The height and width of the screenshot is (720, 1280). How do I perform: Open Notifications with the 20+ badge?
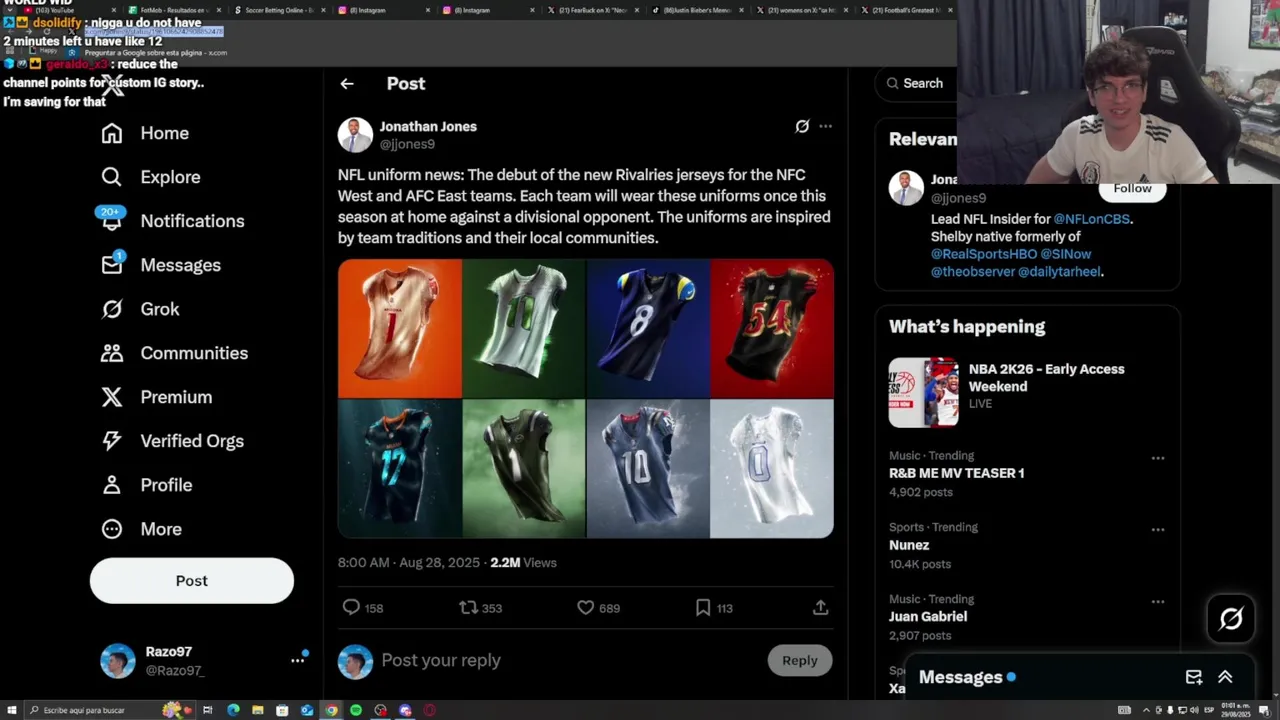[x=172, y=221]
